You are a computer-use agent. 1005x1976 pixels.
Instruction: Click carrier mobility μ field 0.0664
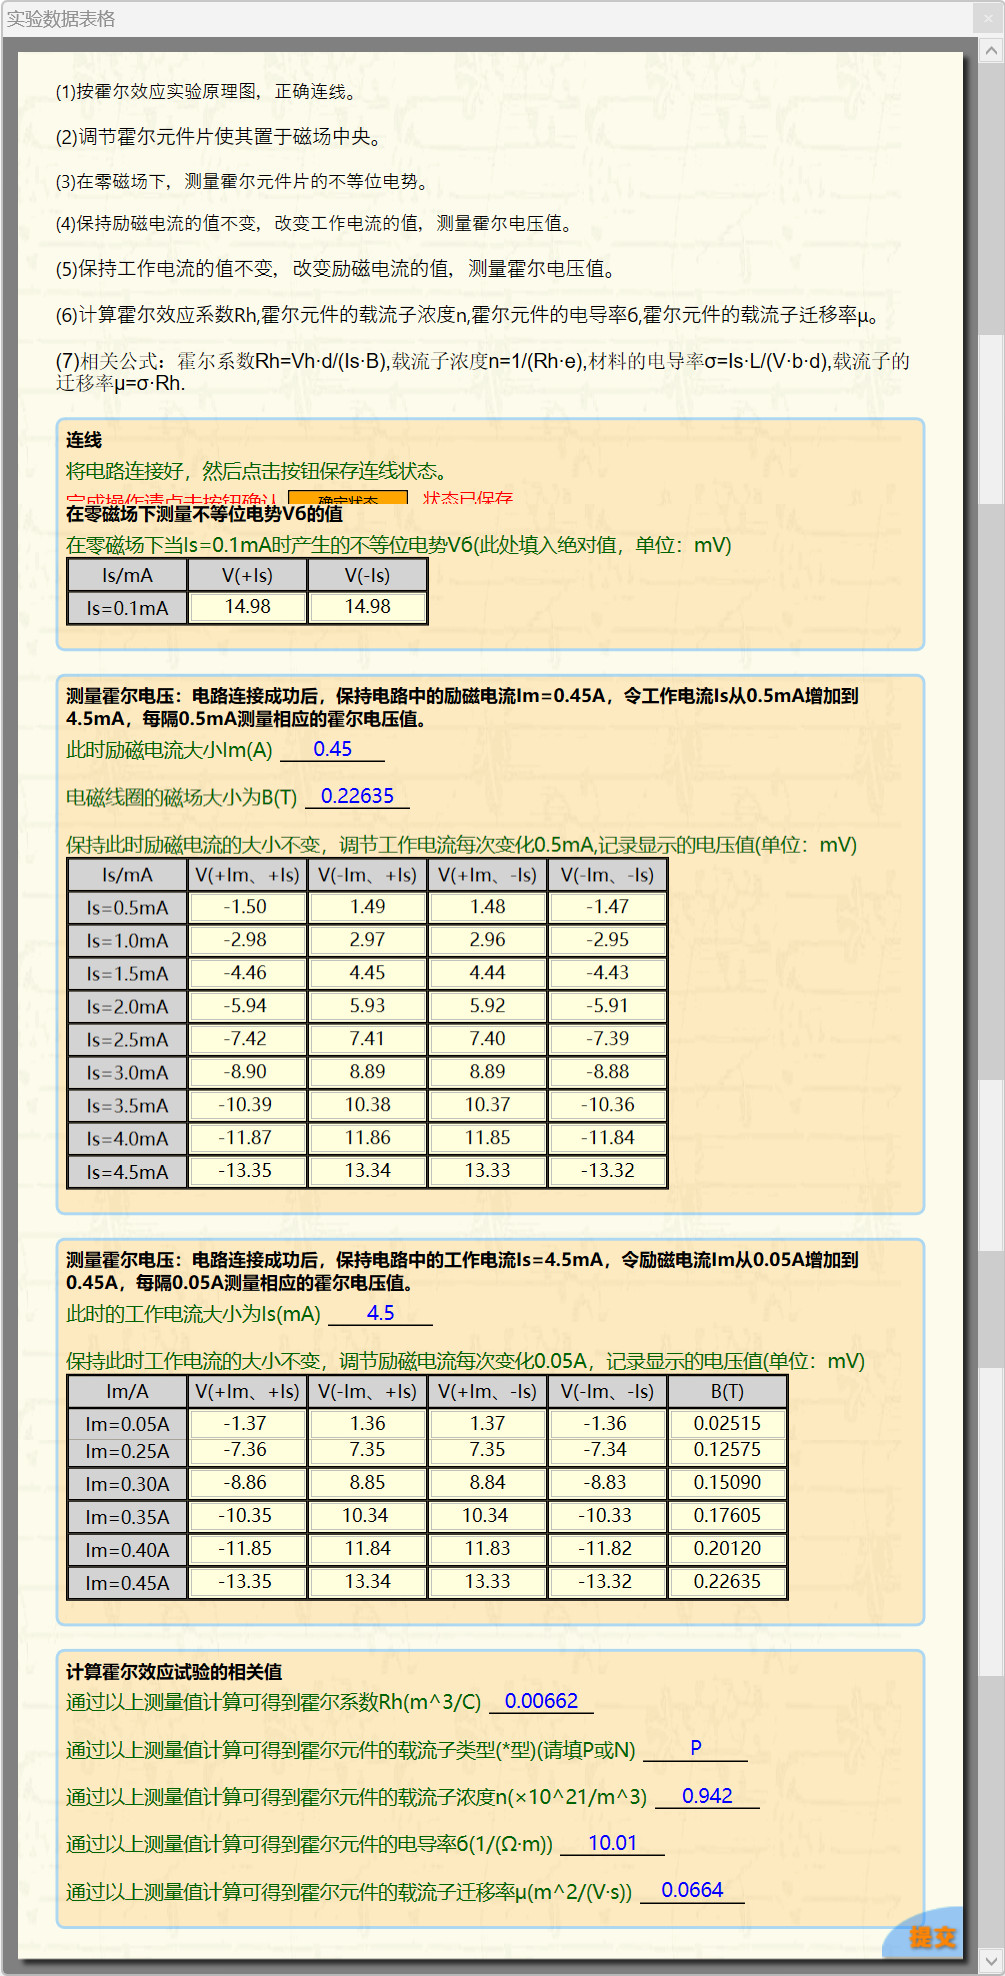pyautogui.click(x=692, y=1890)
